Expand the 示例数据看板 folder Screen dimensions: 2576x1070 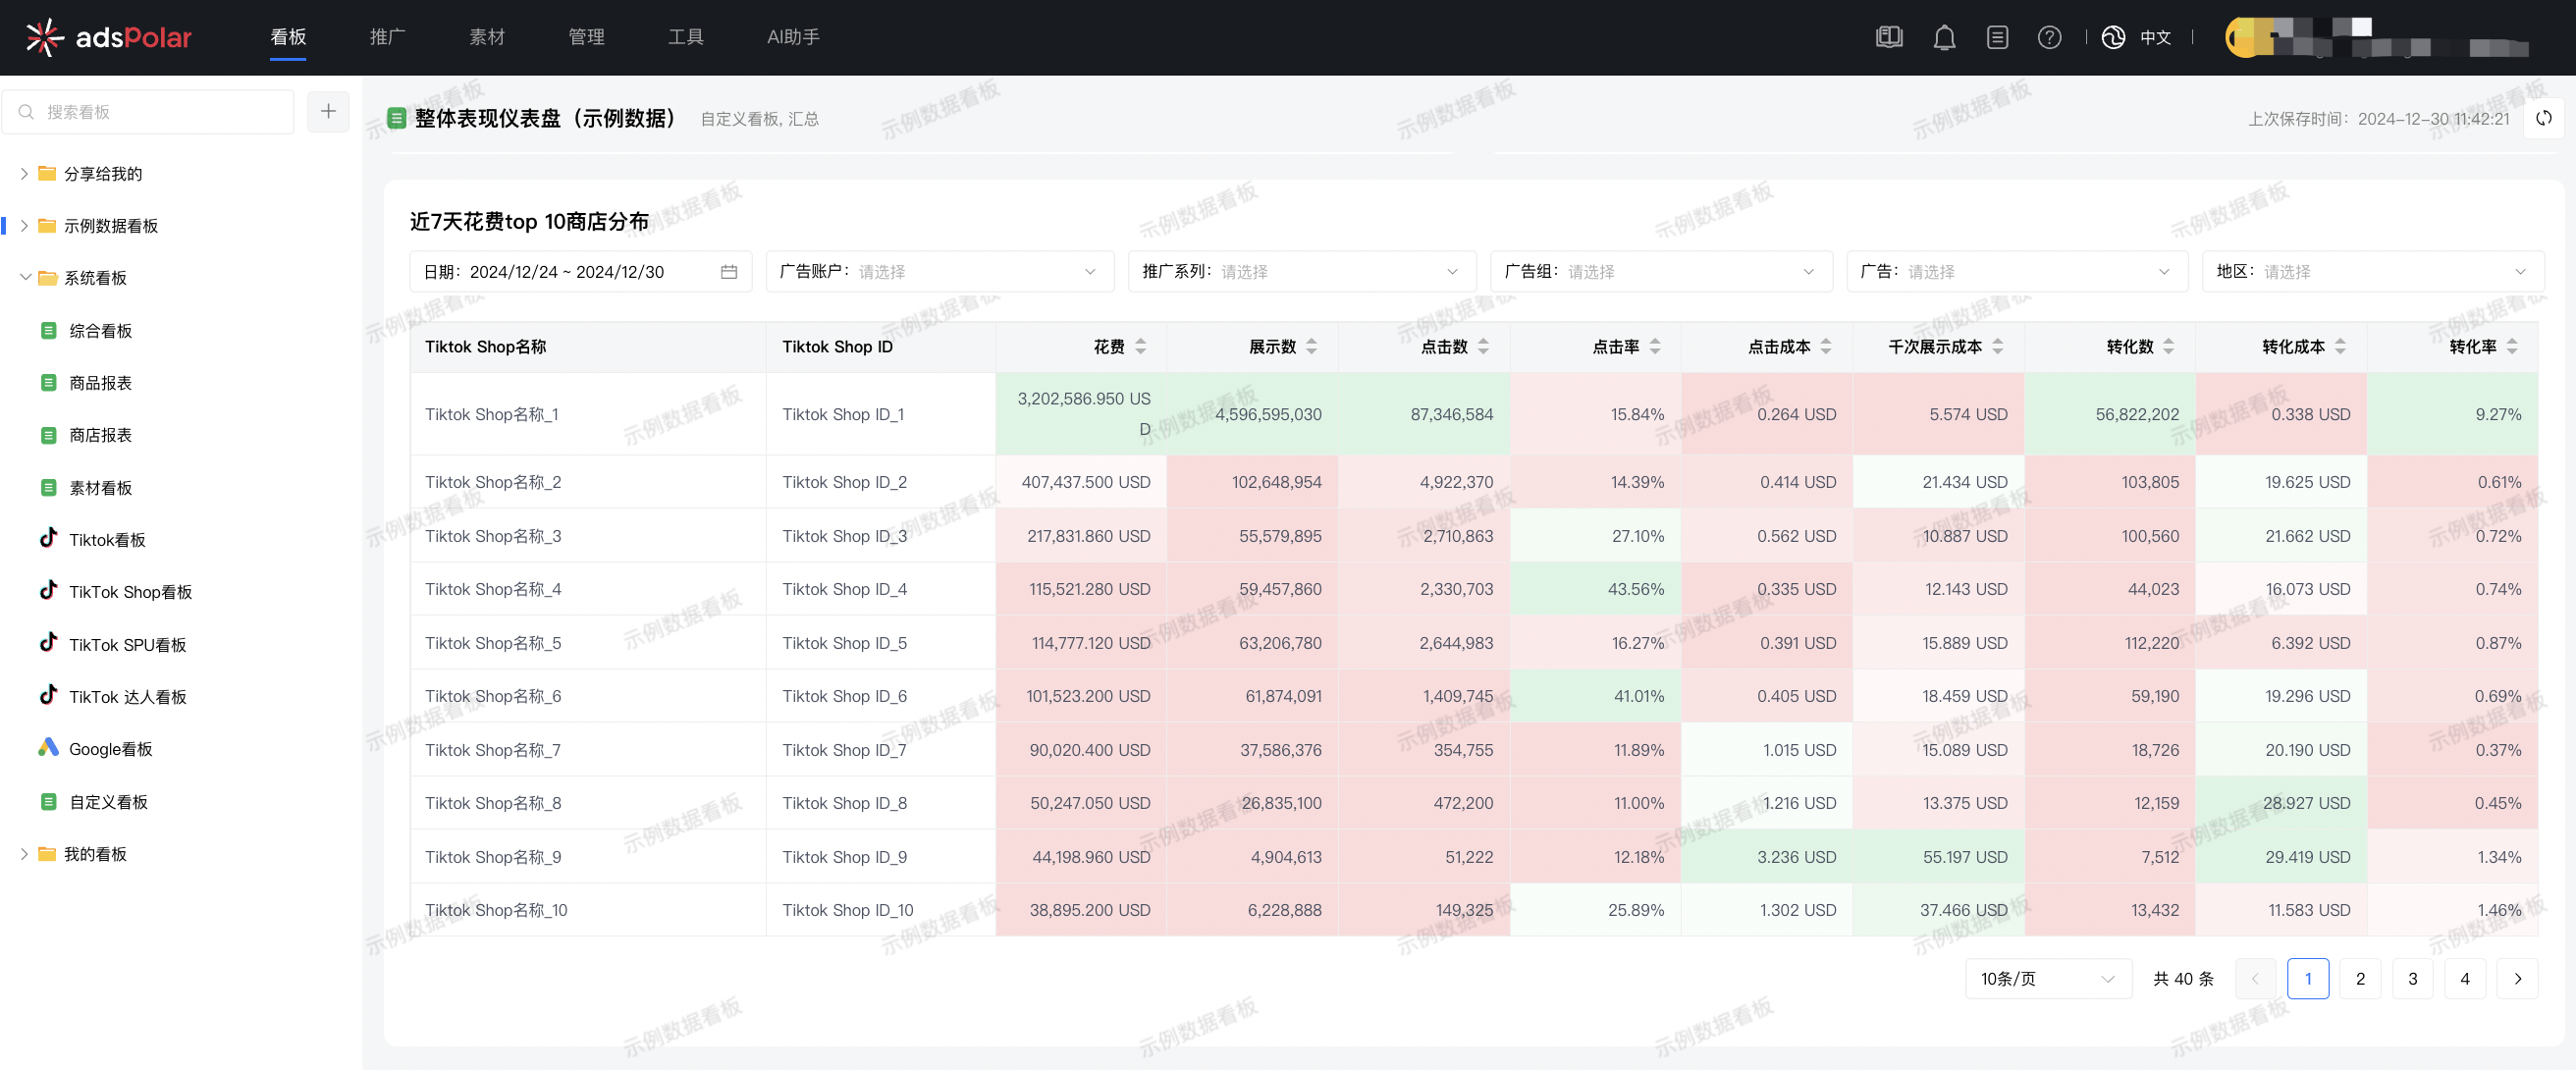coord(24,226)
